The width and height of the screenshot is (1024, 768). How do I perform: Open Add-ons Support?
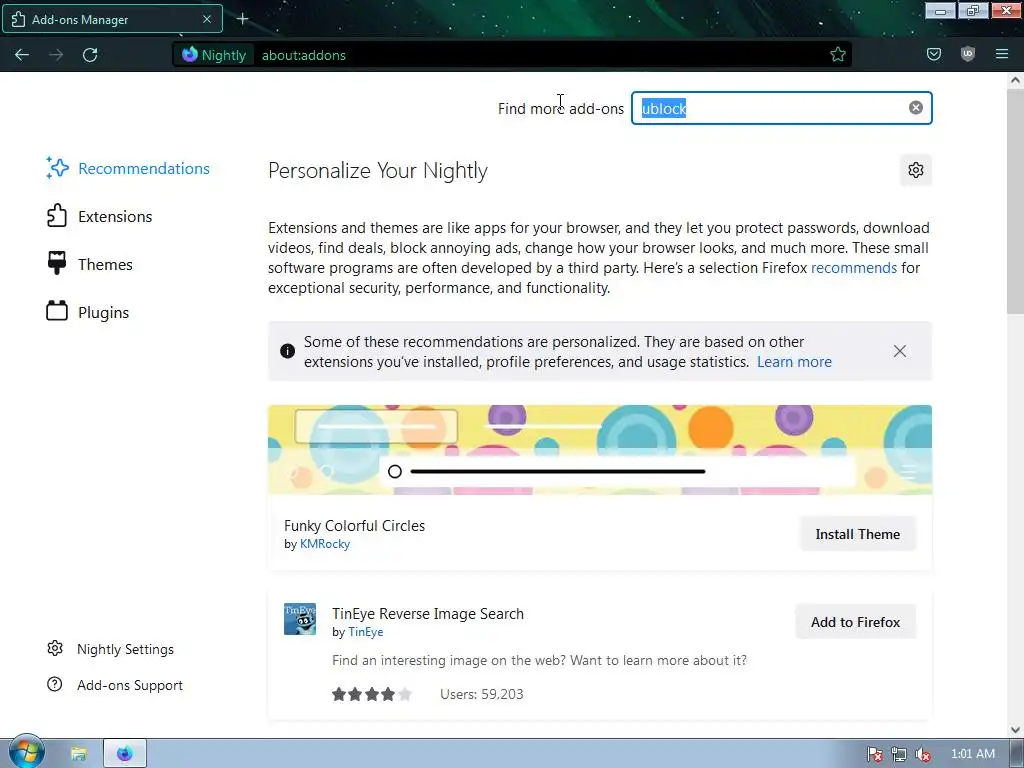(115, 685)
